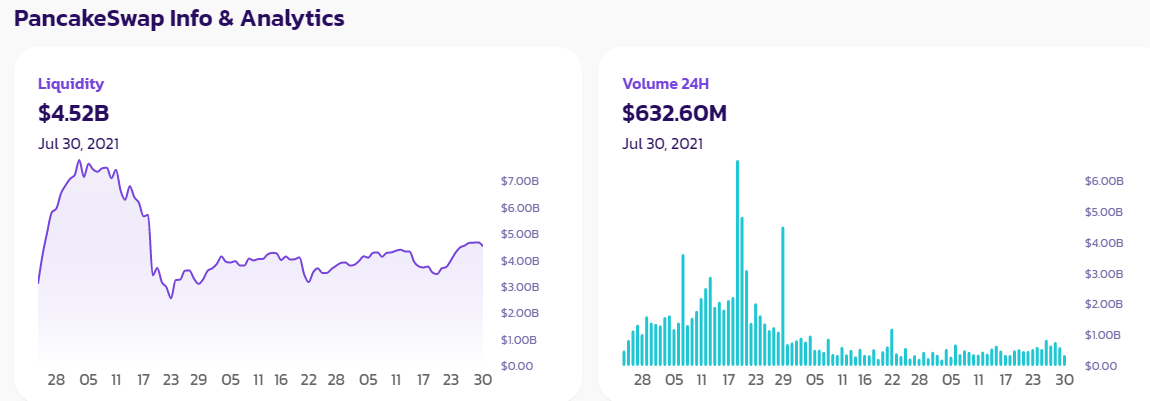This screenshot has height=401, width=1150.
Task: Click the PancakeSwap Info & Analytics heading
Action: [180, 18]
